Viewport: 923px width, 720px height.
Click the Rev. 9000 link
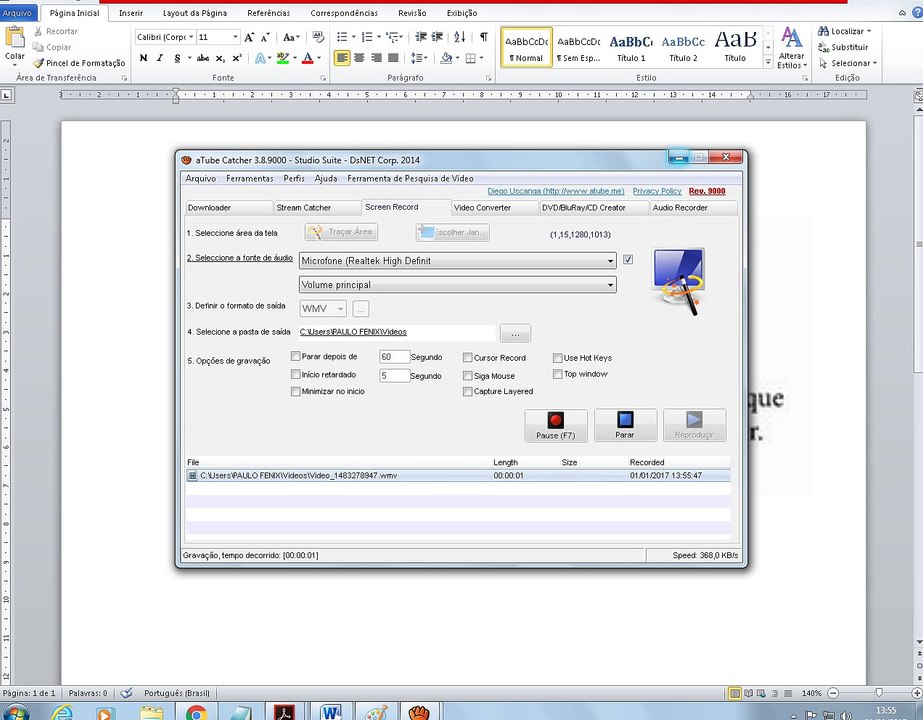coord(707,191)
